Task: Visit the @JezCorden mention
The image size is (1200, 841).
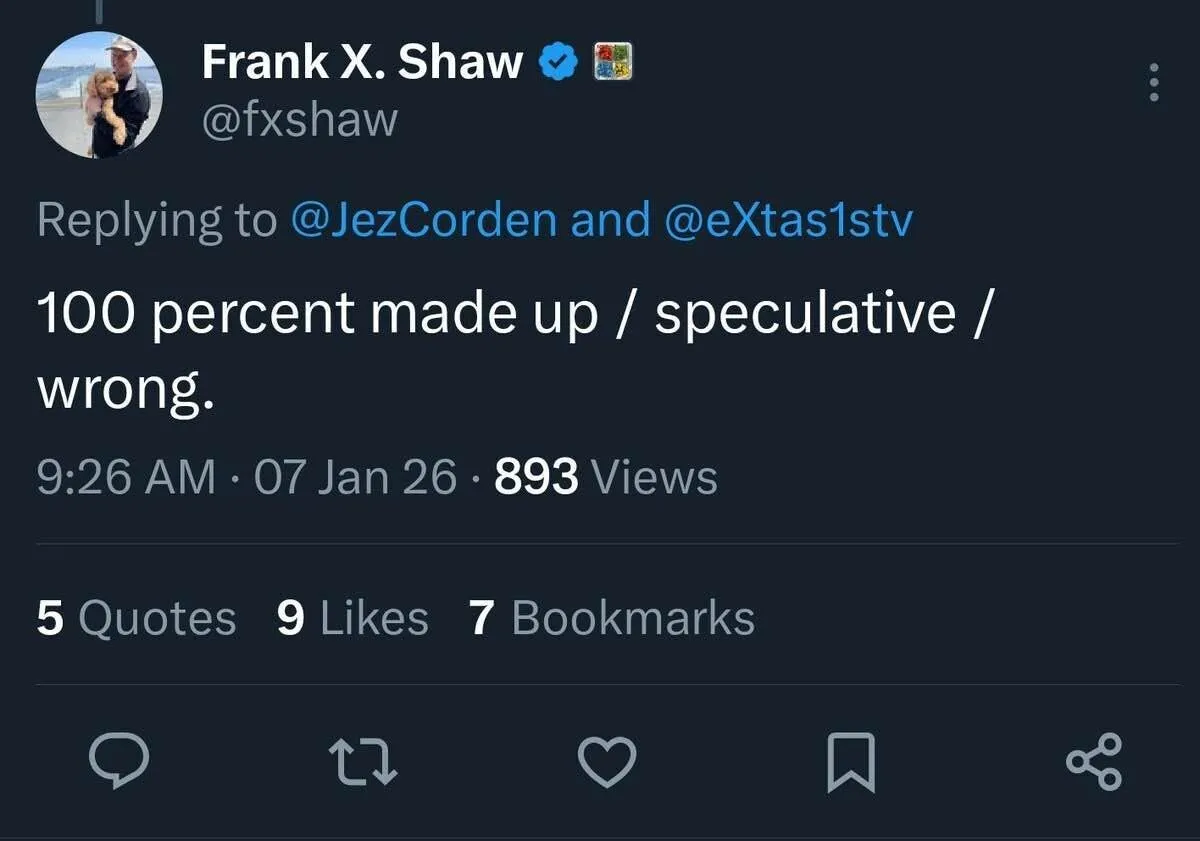Action: coord(423,219)
